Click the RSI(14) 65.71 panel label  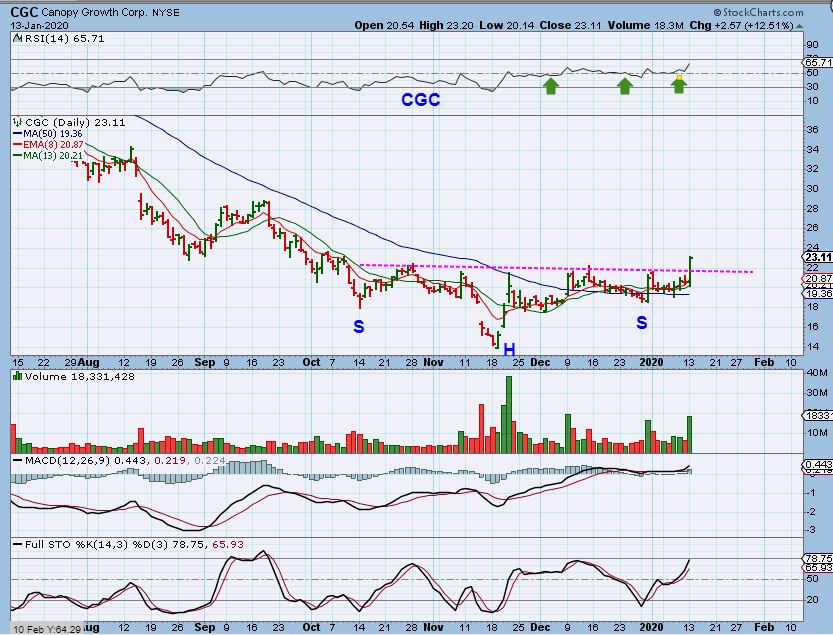[x=64, y=39]
